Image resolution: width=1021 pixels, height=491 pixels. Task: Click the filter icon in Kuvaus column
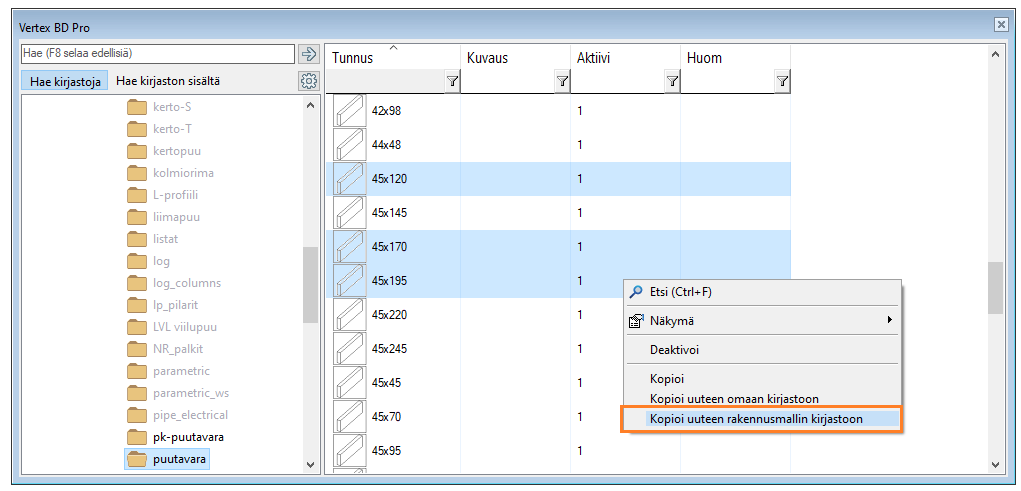click(562, 82)
